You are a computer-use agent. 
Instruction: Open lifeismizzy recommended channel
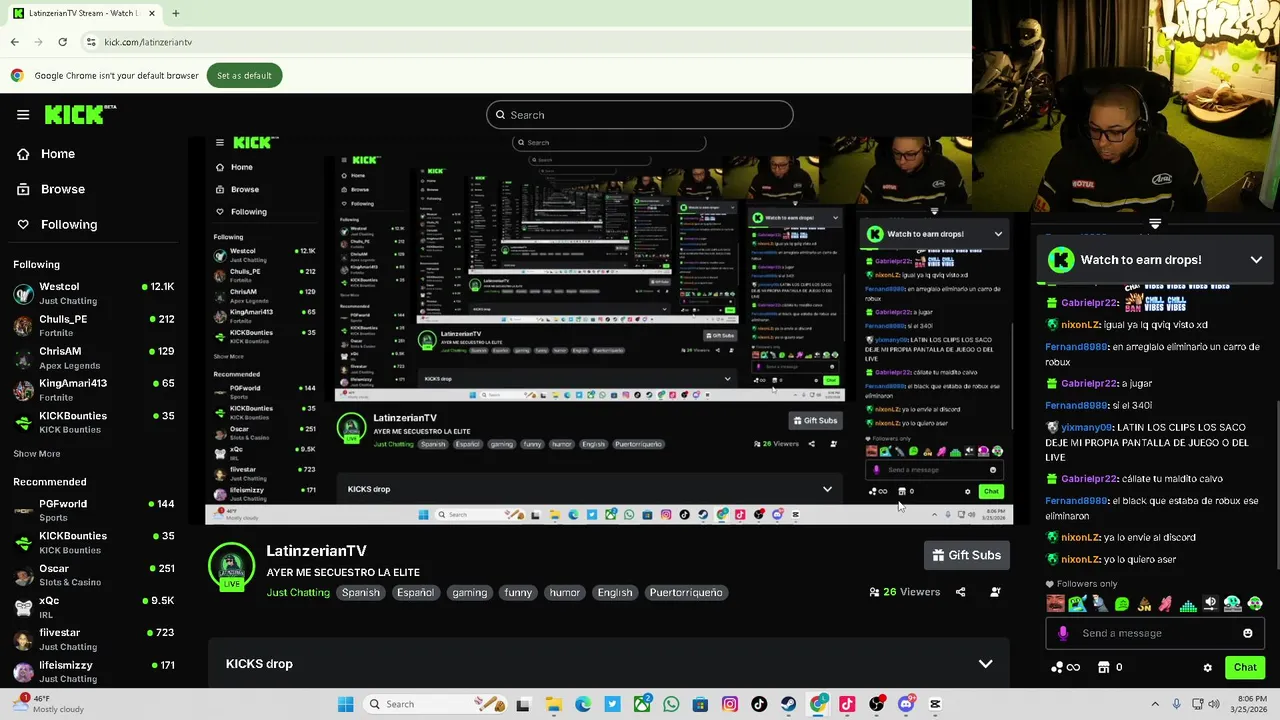(x=94, y=671)
